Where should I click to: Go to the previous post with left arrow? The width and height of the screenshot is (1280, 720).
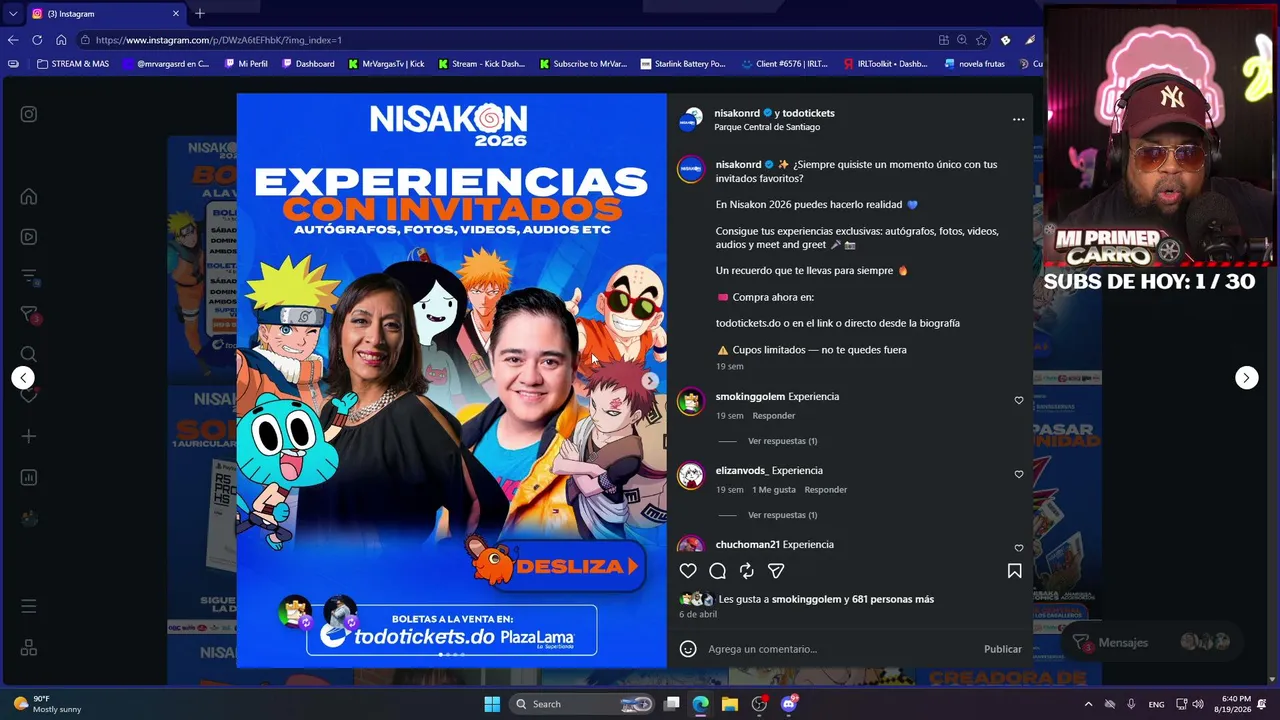[x=23, y=377]
